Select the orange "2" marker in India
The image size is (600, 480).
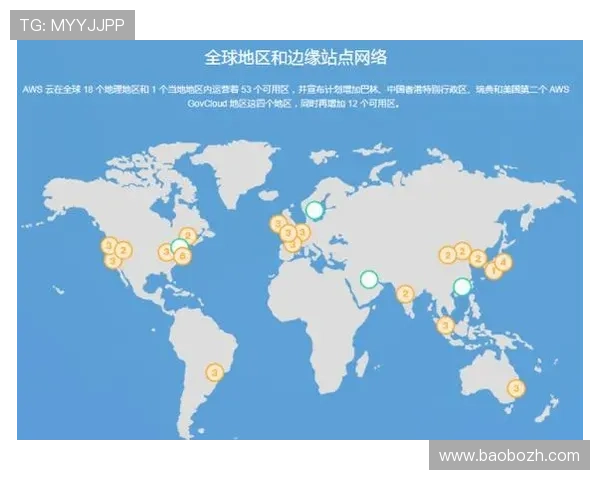405,294
